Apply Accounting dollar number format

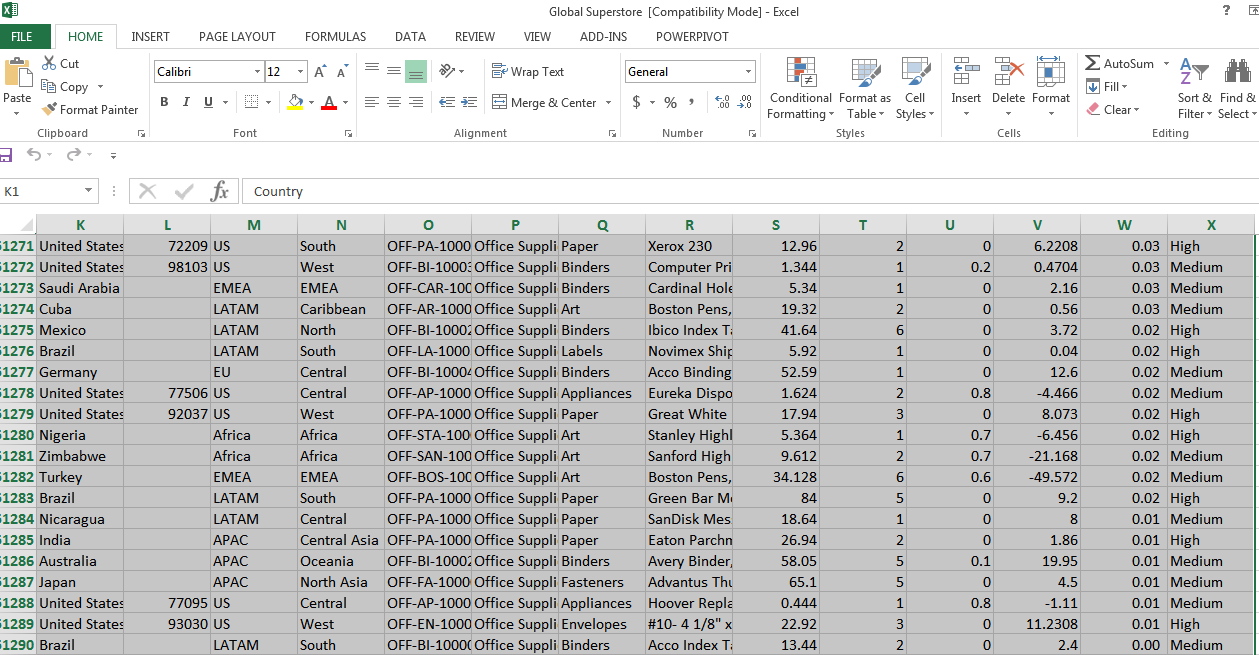[636, 102]
